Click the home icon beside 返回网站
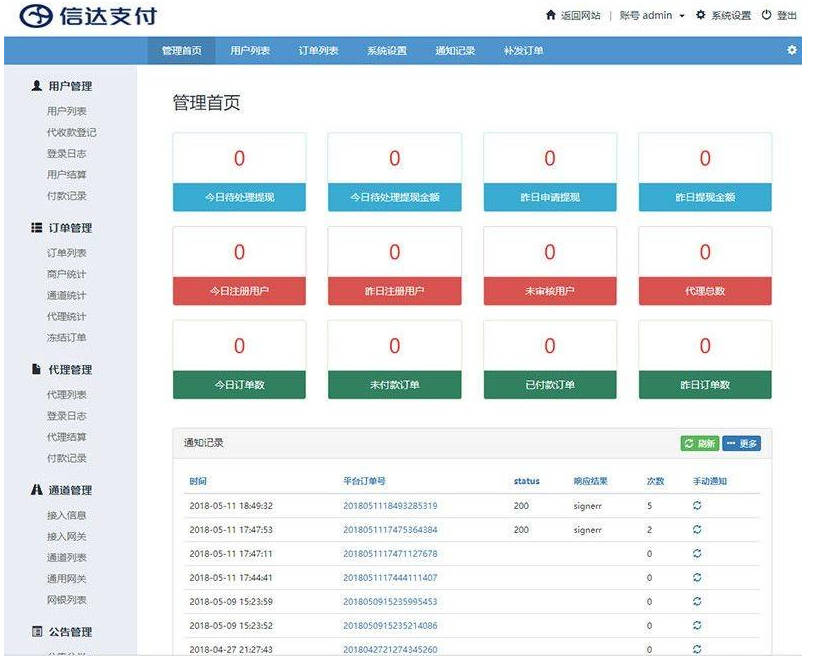 tap(550, 15)
